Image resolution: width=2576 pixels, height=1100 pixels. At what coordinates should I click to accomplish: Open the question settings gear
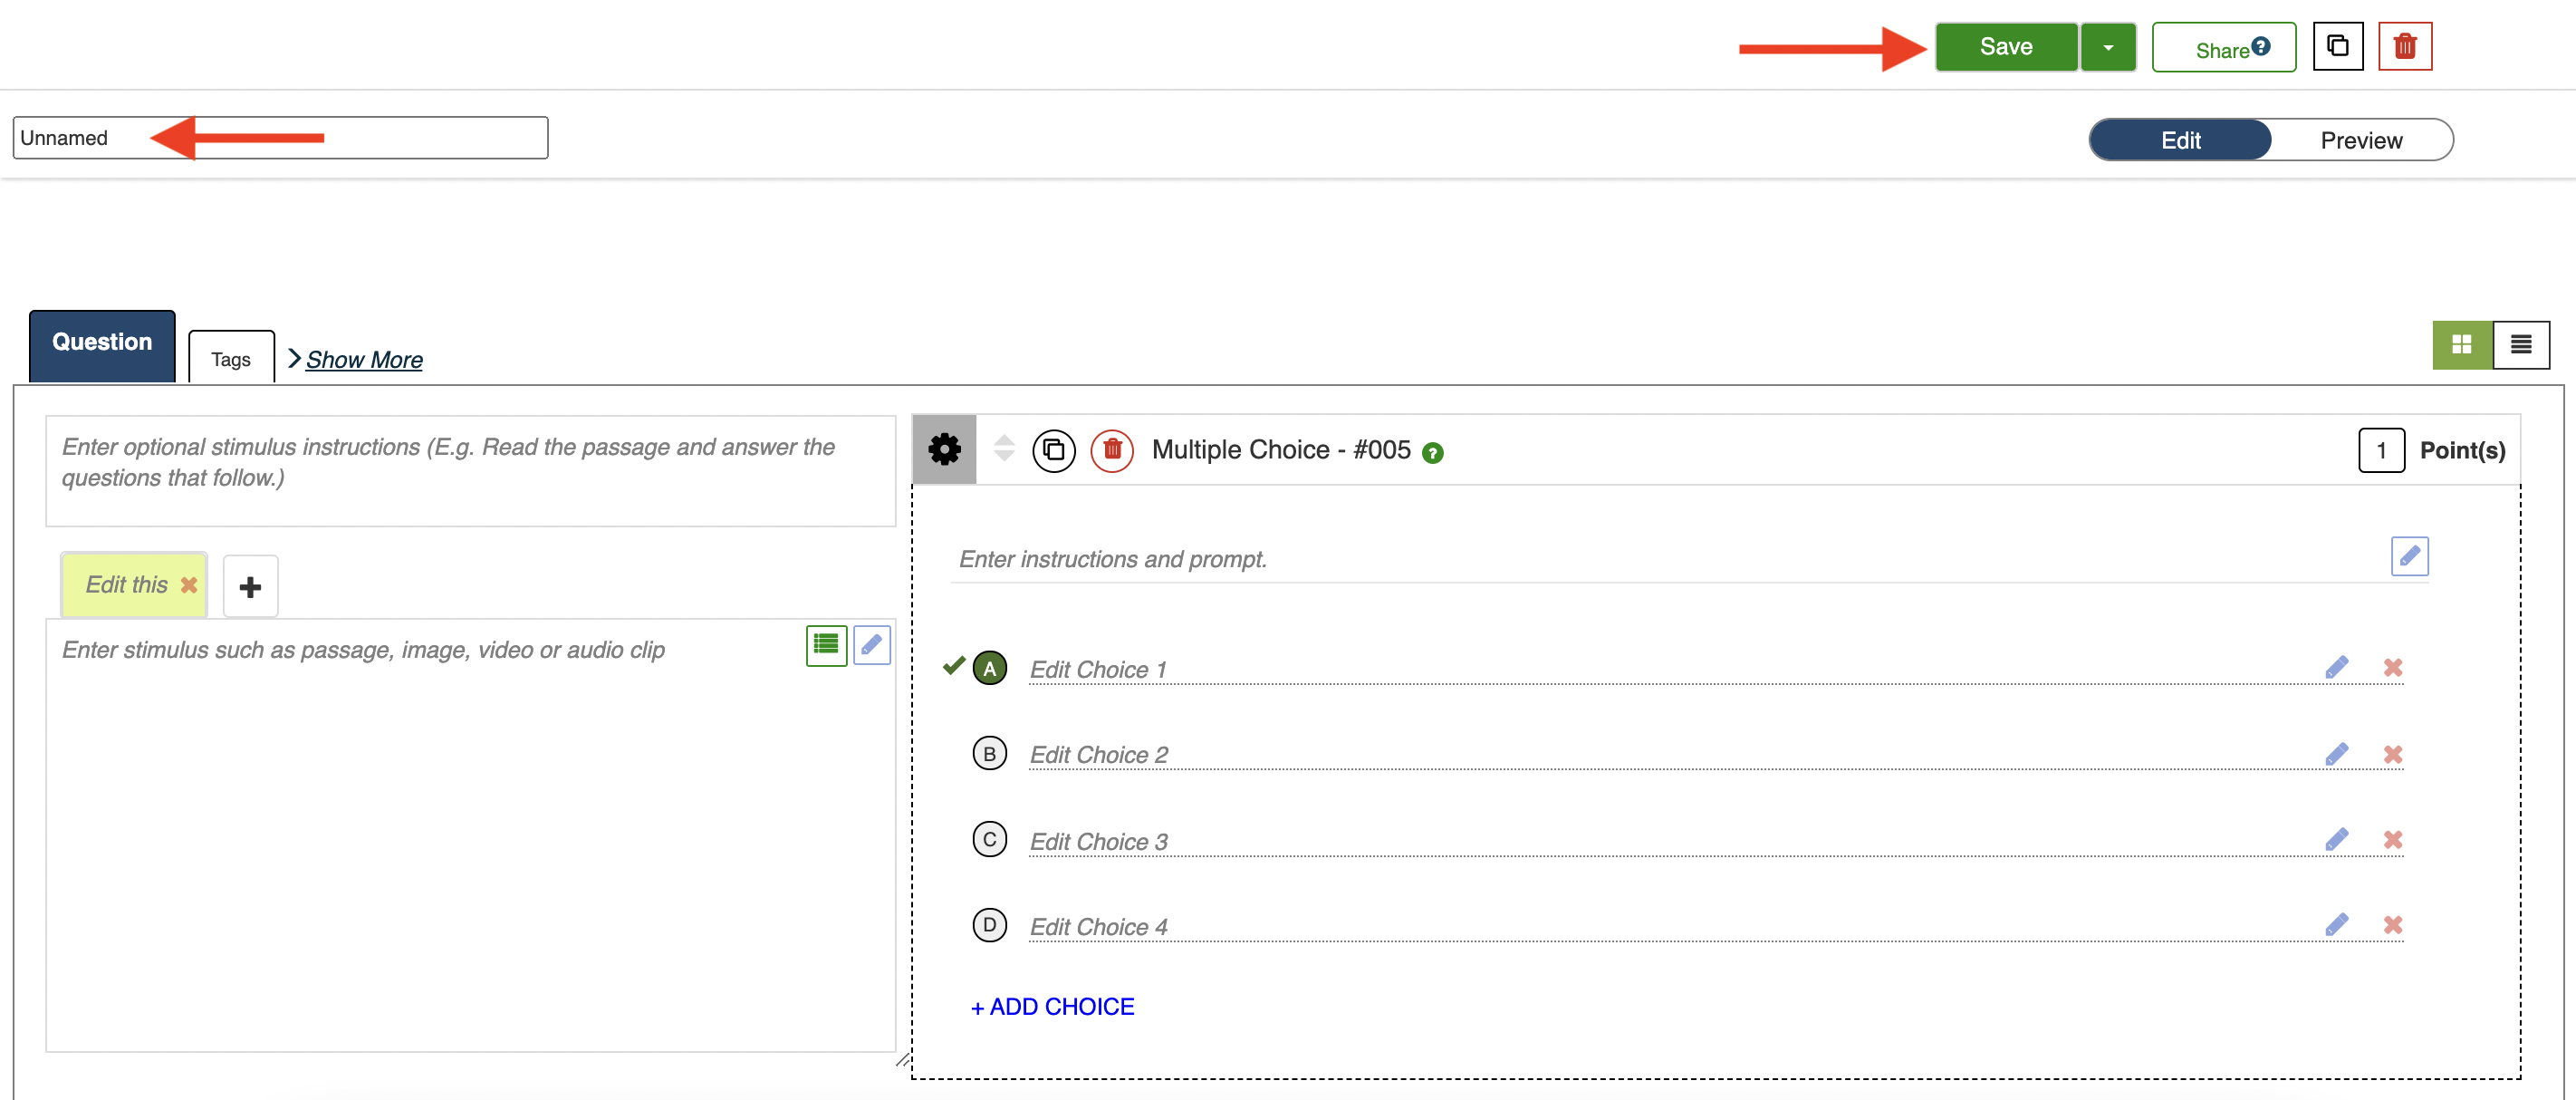(x=944, y=450)
